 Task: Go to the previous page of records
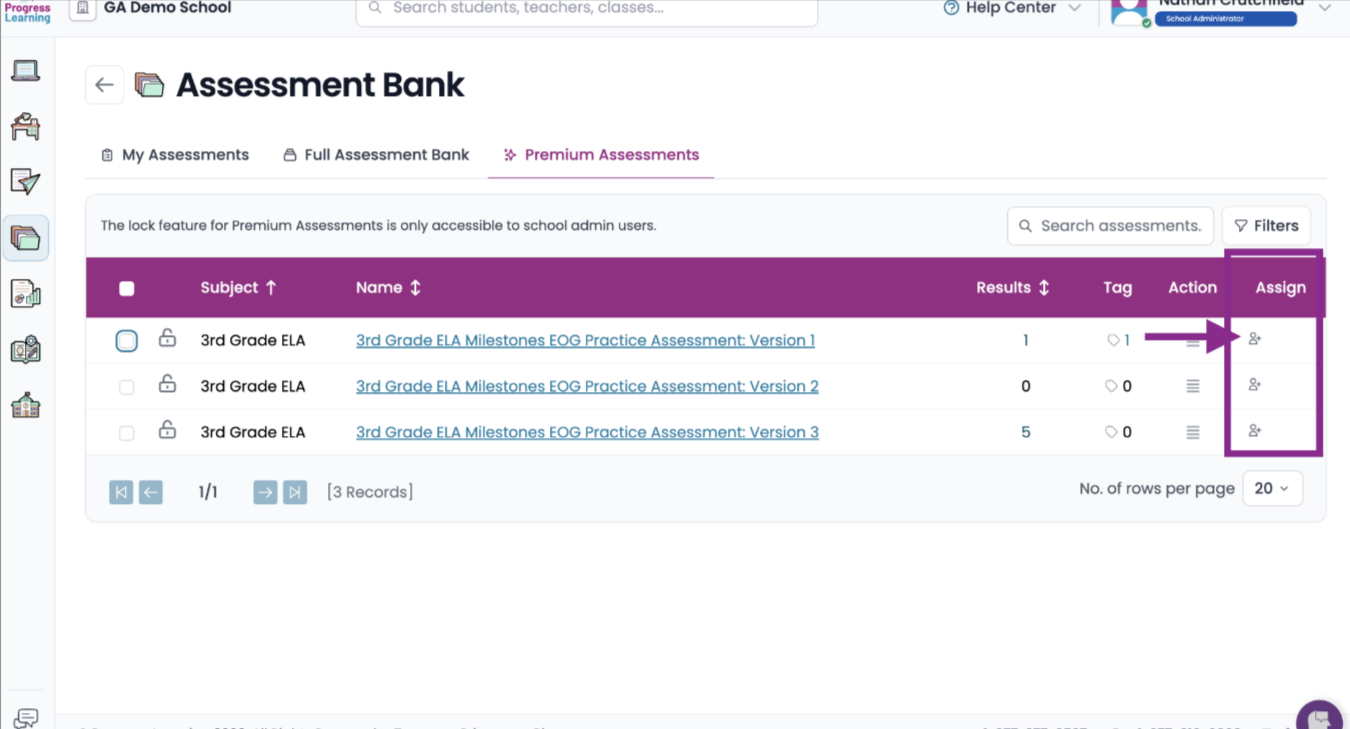[151, 492]
